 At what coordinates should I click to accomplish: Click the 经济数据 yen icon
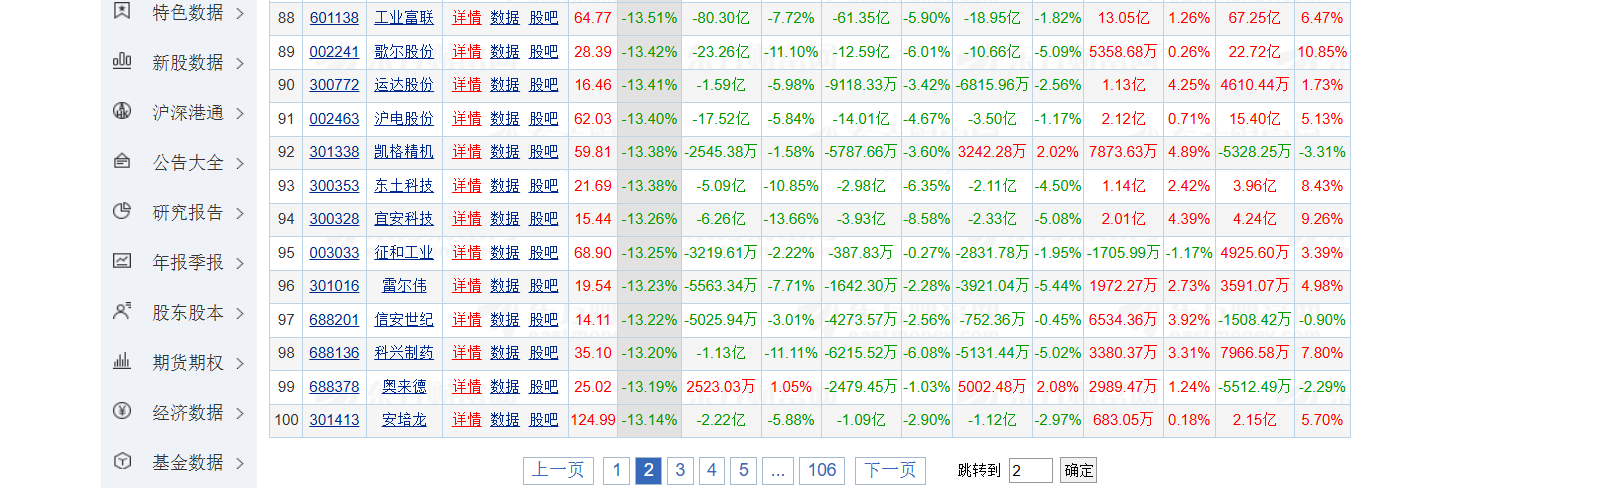[x=122, y=411]
